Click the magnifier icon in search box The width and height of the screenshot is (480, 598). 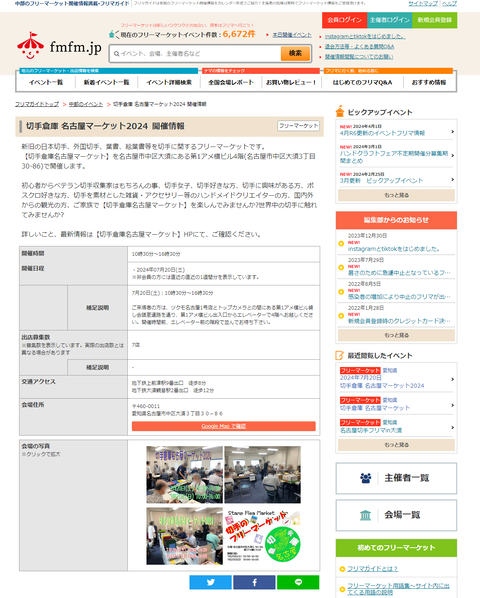[x=116, y=54]
